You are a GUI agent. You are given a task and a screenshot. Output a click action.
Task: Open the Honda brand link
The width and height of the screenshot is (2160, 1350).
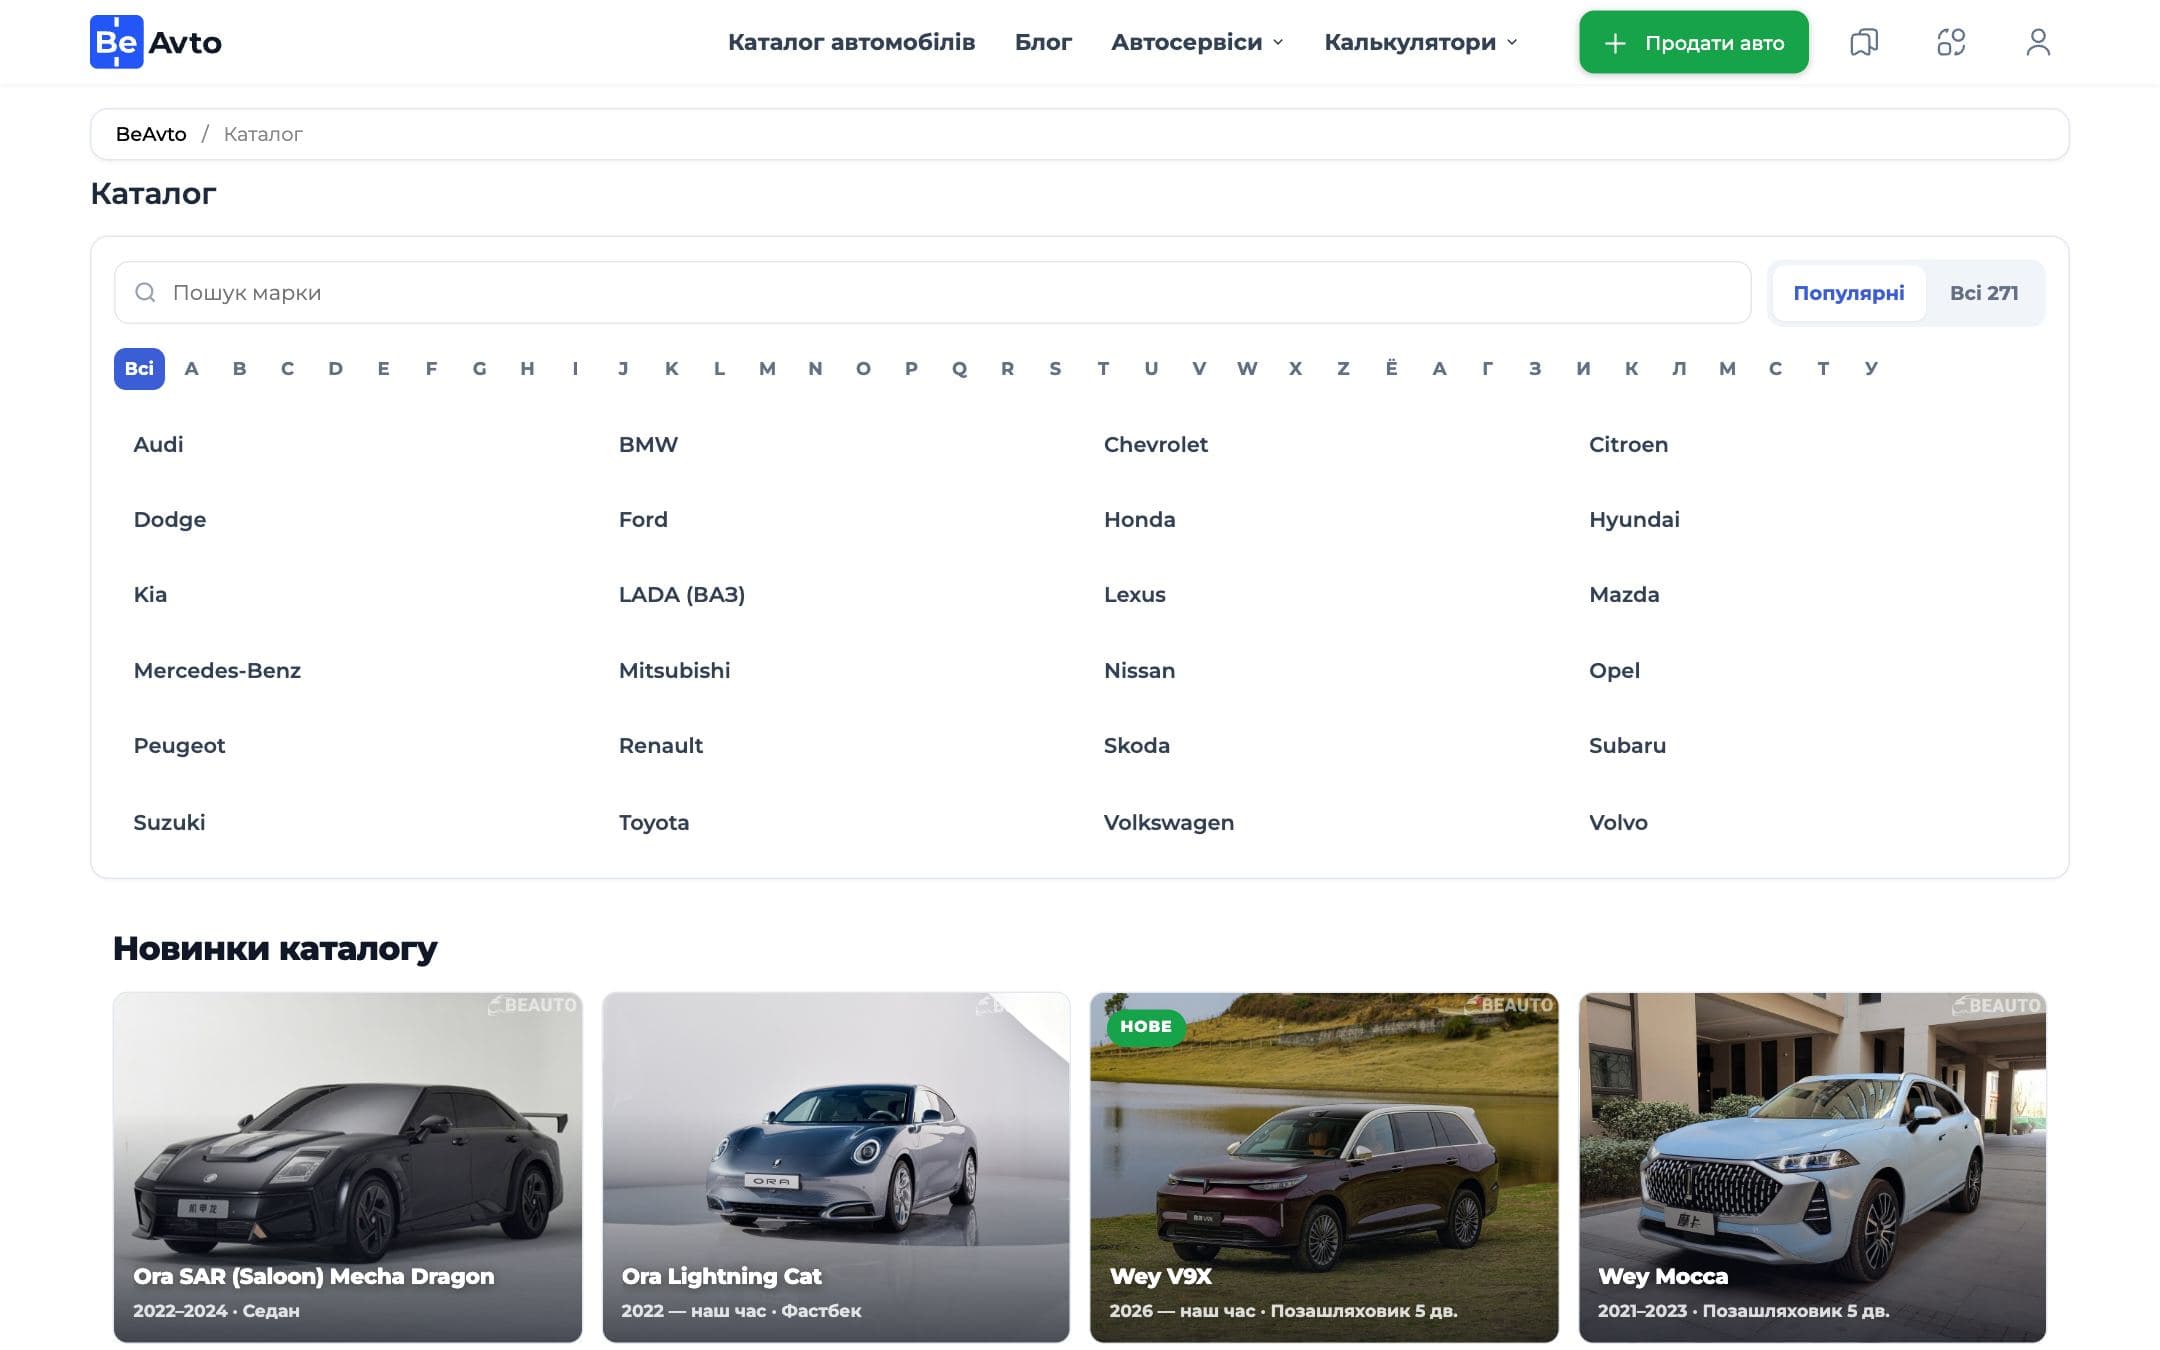[1139, 520]
